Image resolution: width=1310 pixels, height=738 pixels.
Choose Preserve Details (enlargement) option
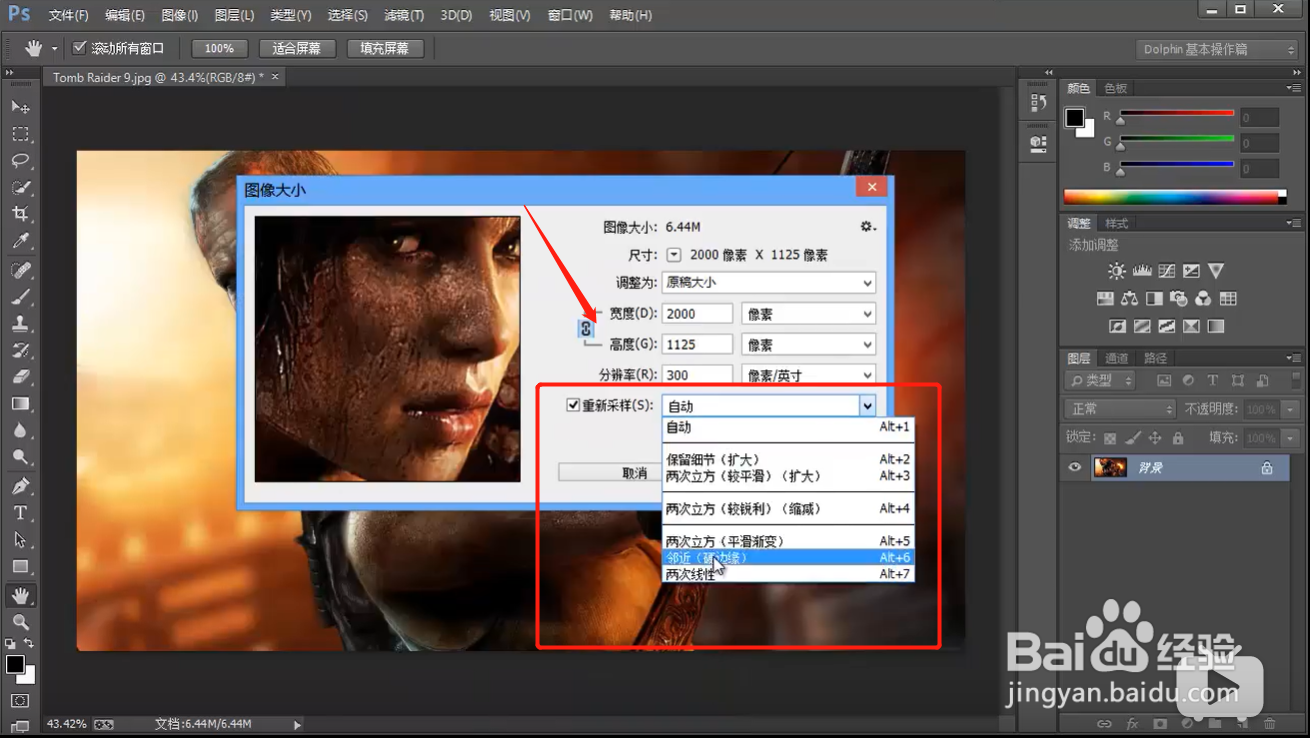788,460
